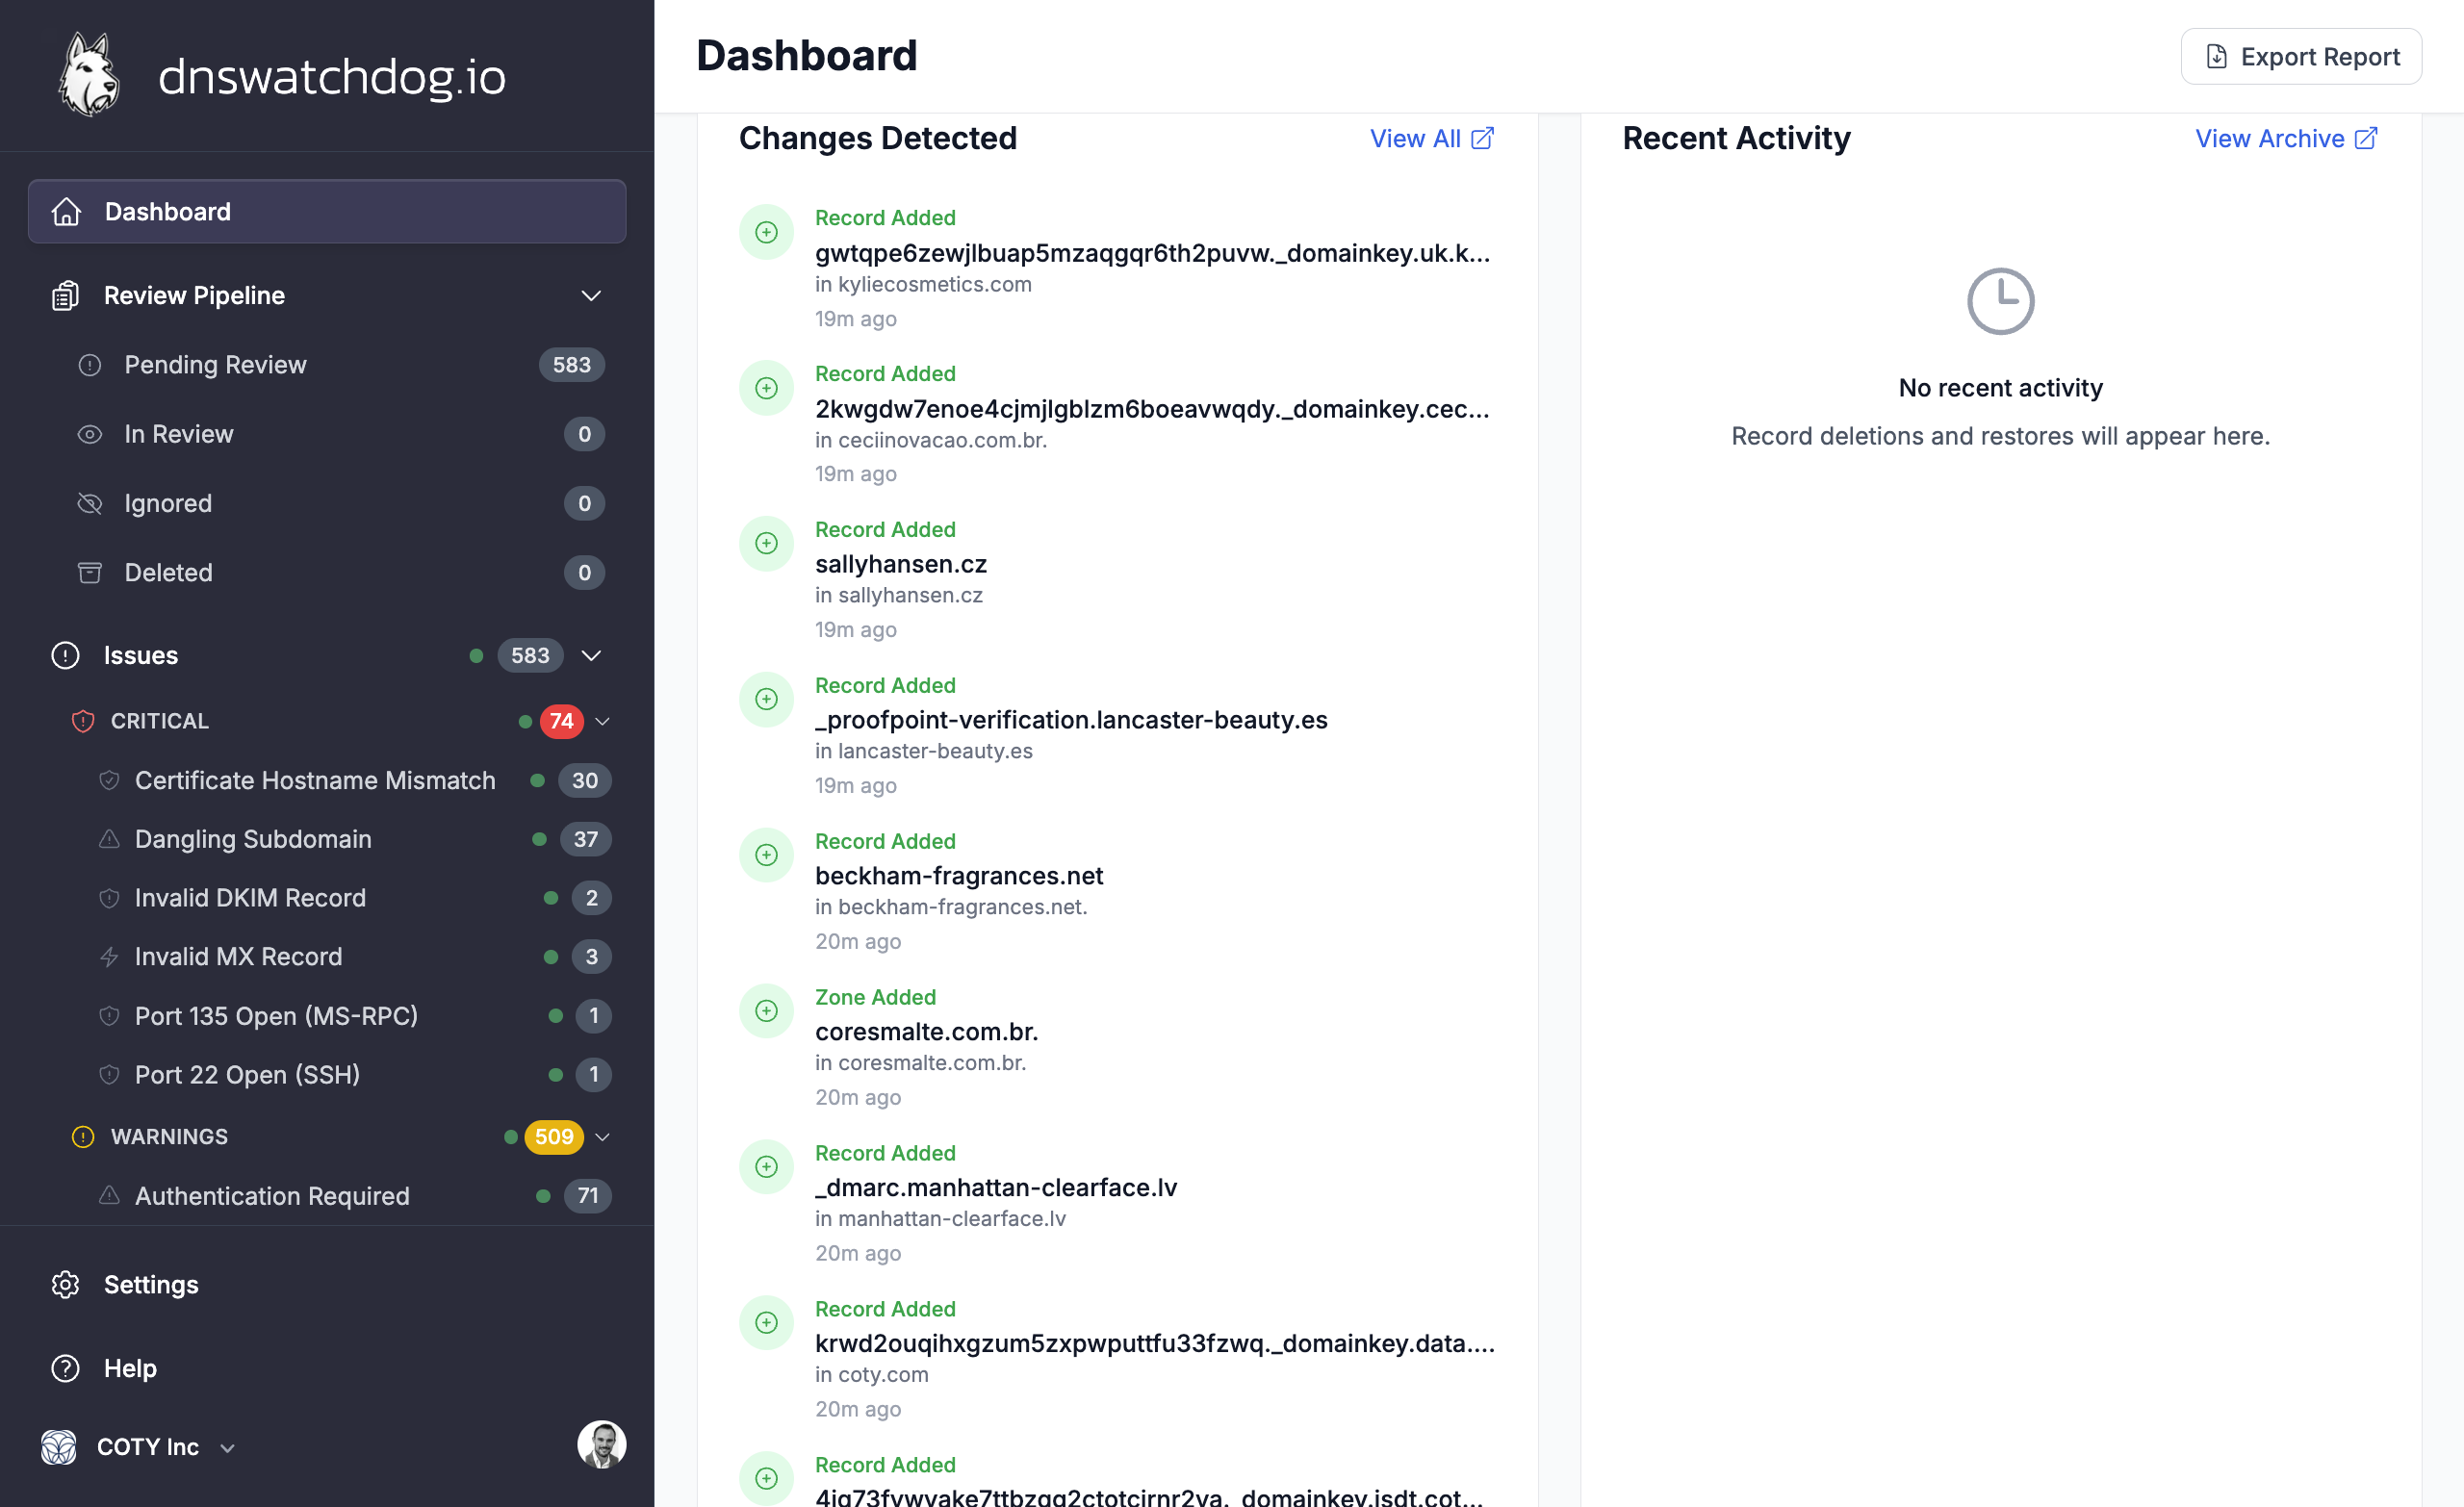The width and height of the screenshot is (2464, 1507).
Task: Open the Help page
Action: [327, 1369]
